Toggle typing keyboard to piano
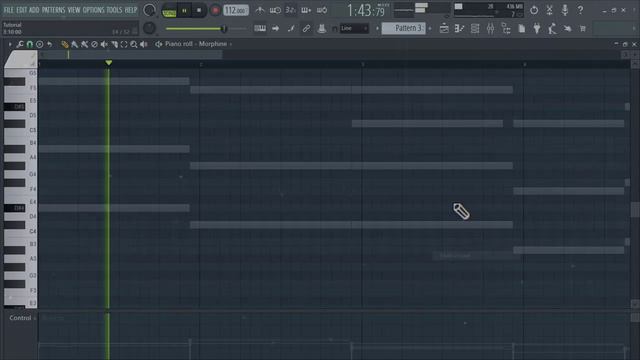Screen dimensions: 640x360 coord(260,28)
